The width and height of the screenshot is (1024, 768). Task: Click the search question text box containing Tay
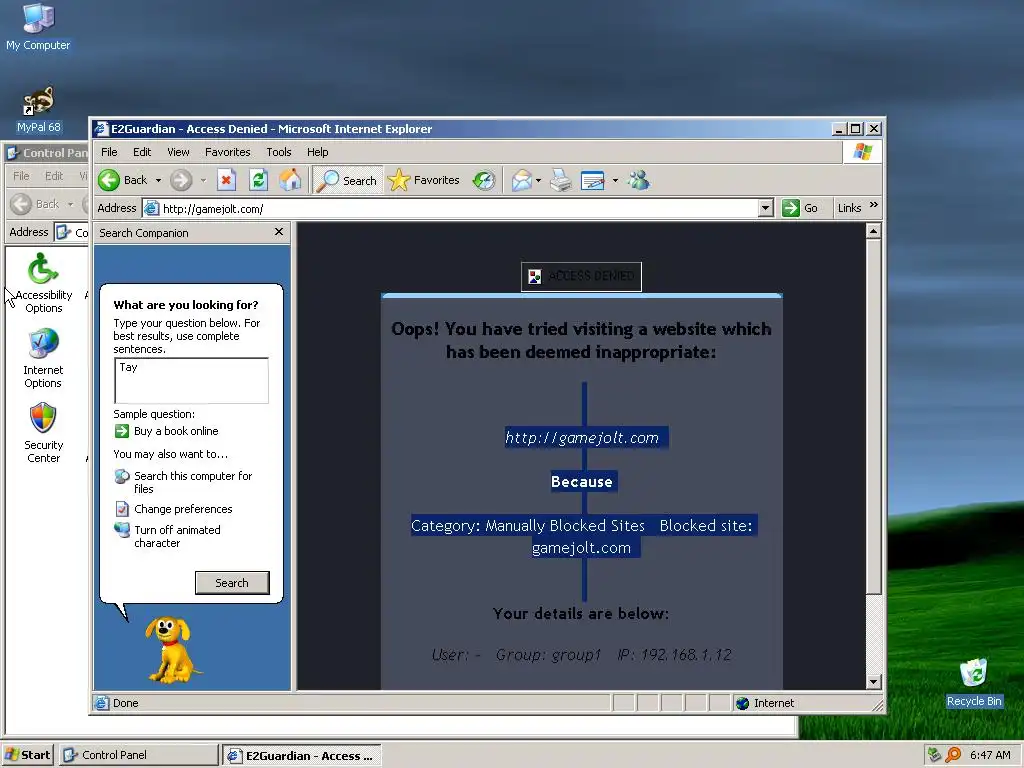click(191, 380)
